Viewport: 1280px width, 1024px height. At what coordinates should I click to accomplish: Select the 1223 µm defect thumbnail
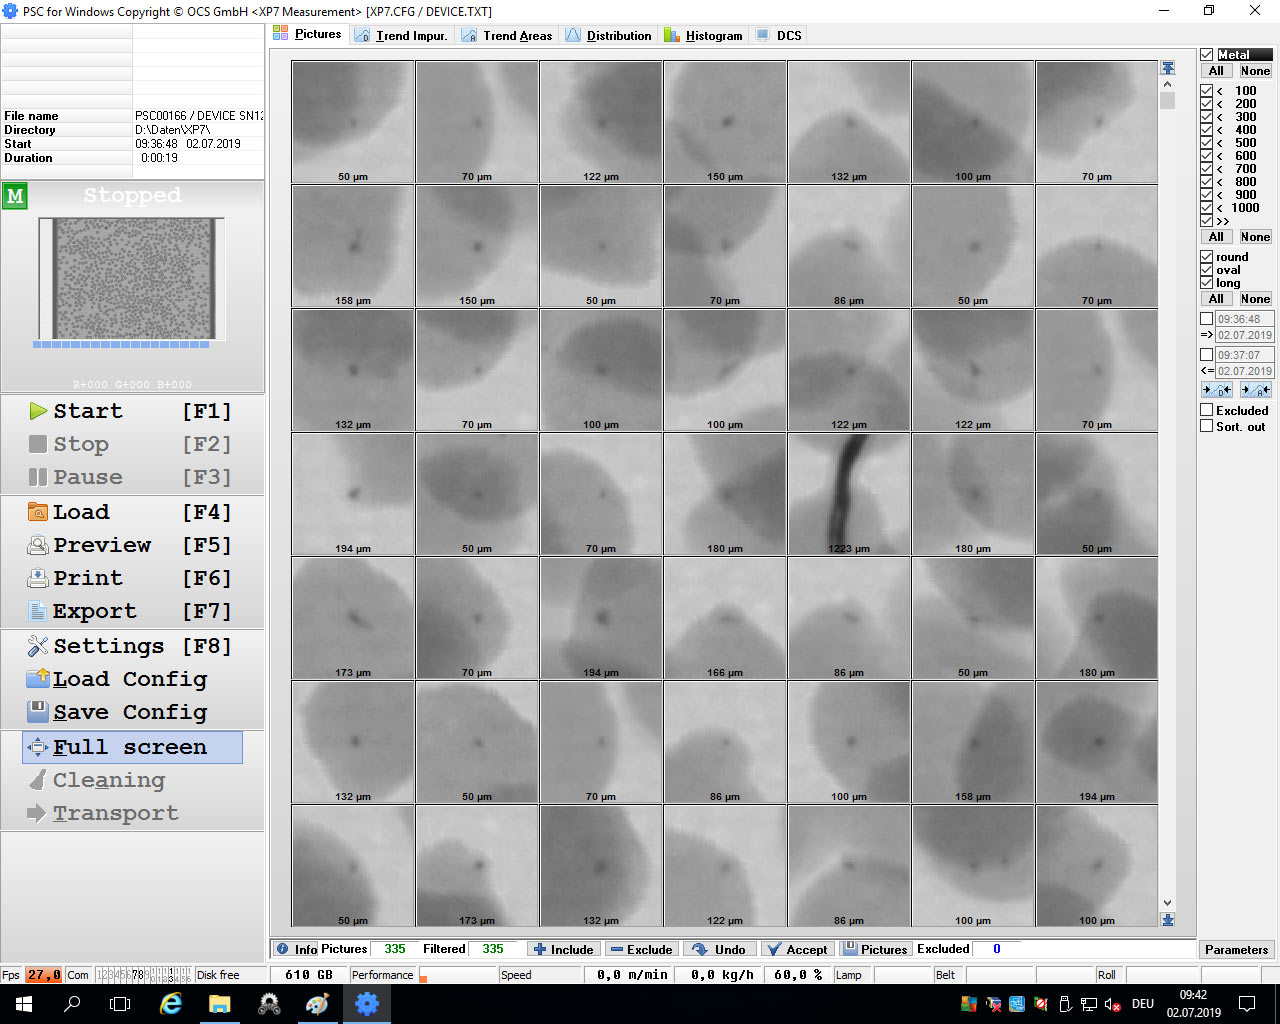[x=849, y=494]
